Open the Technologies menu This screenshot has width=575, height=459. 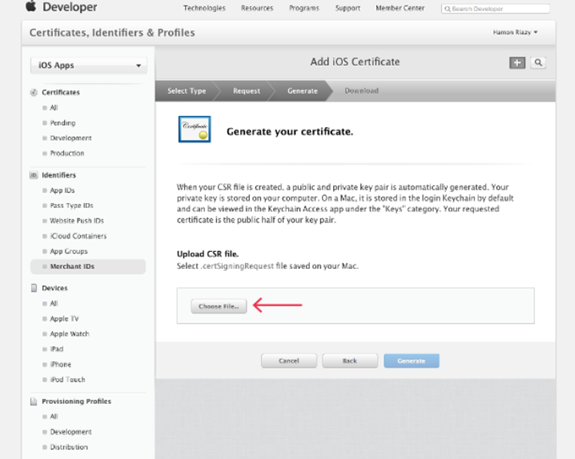pos(204,8)
